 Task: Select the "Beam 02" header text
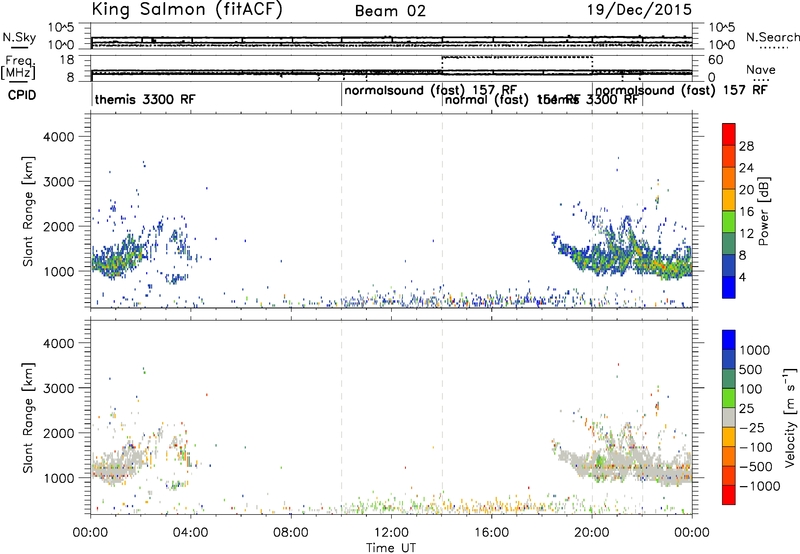390,11
